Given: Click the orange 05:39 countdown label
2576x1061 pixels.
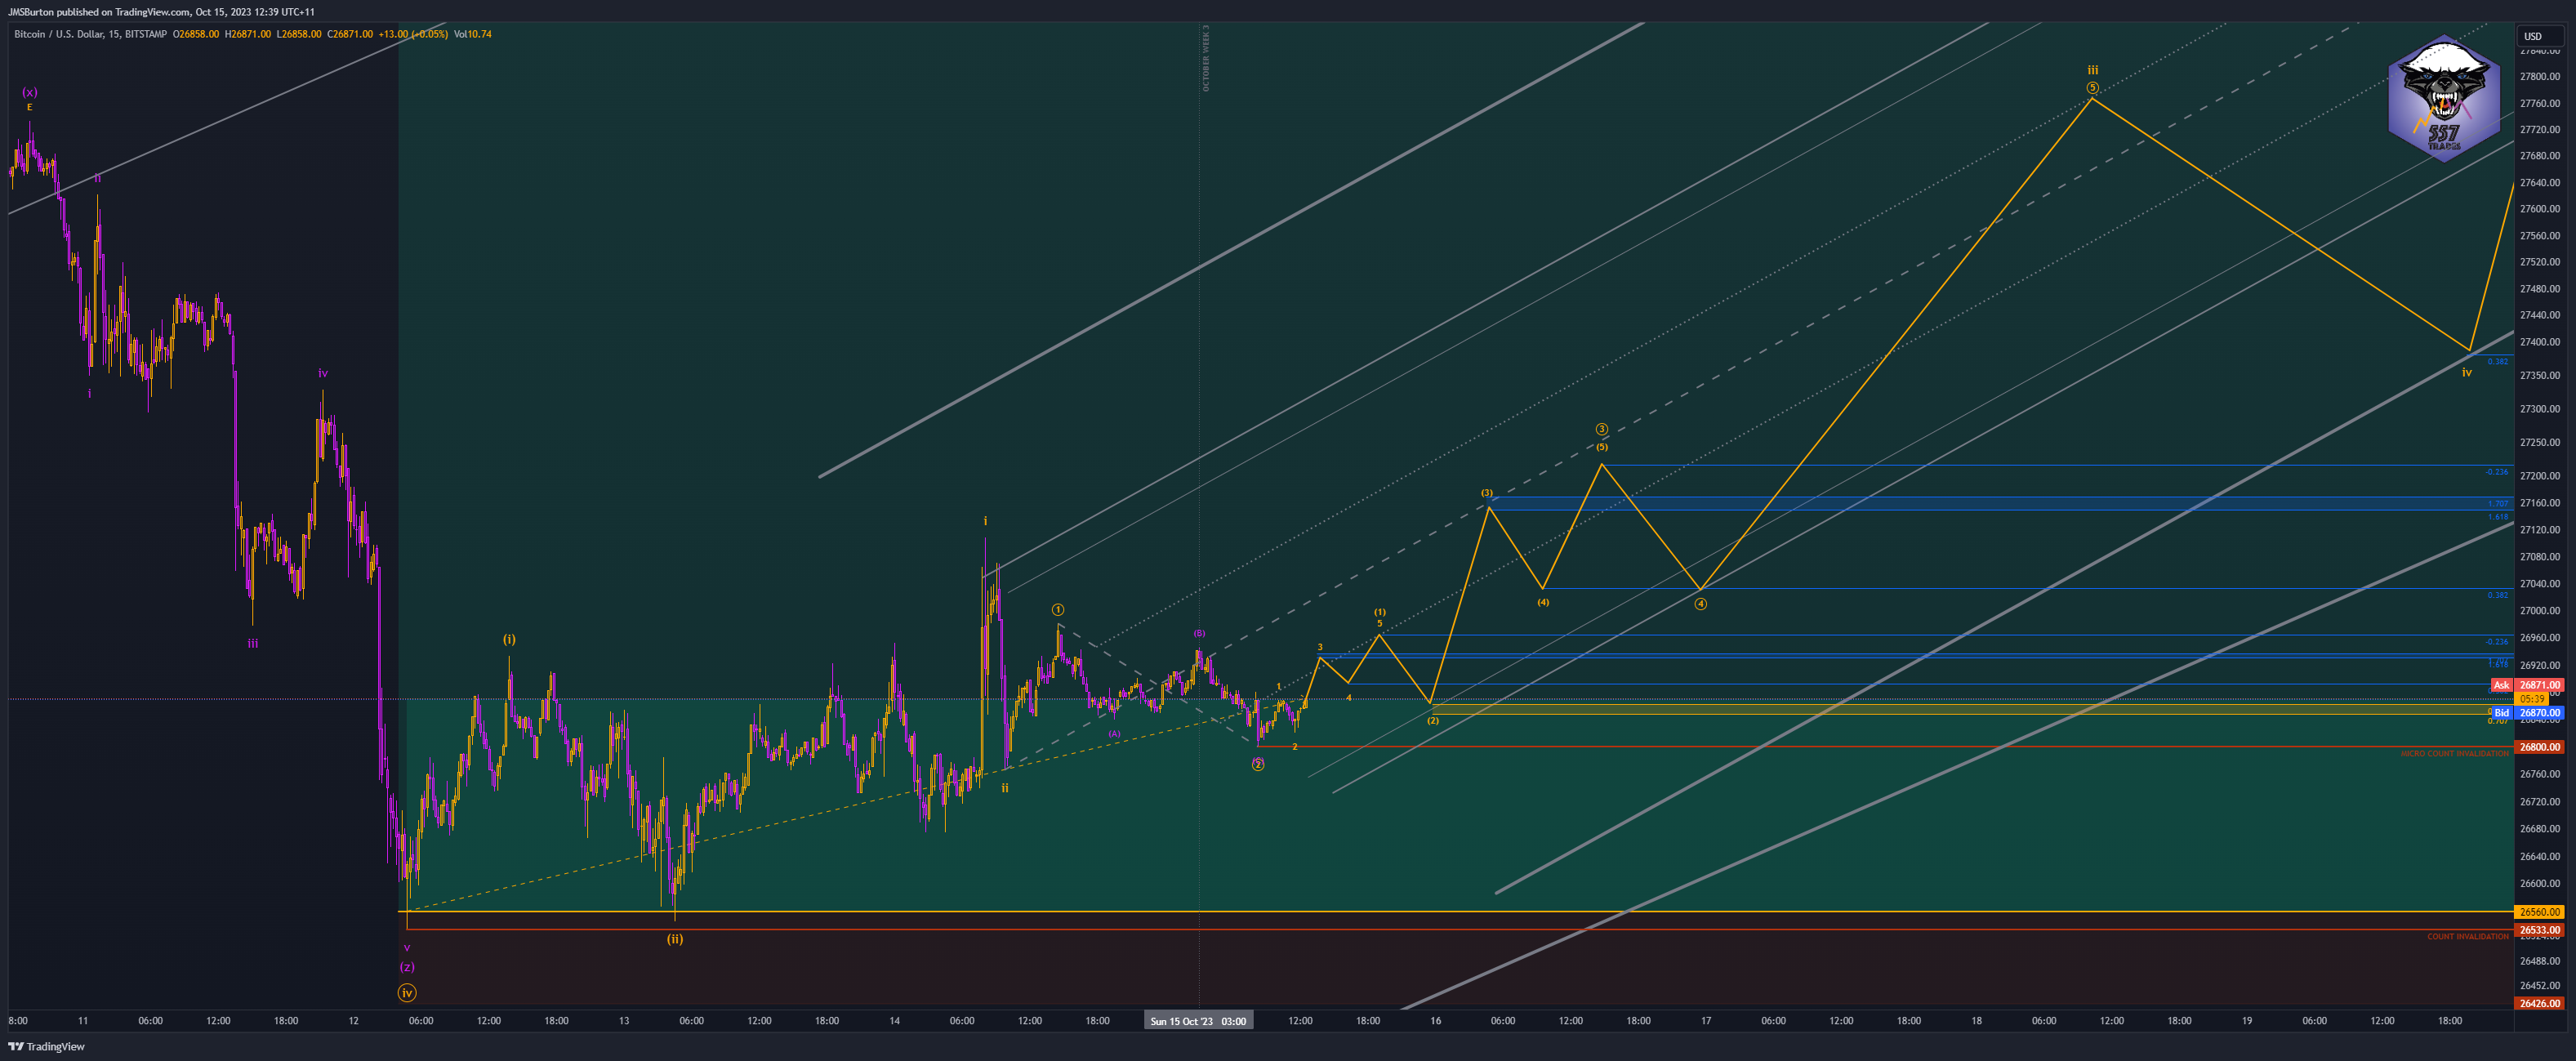Looking at the screenshot, I should tap(2532, 699).
